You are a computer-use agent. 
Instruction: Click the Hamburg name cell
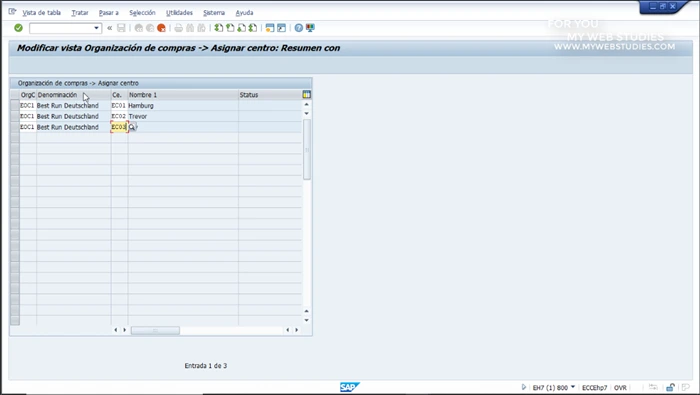[x=183, y=106]
